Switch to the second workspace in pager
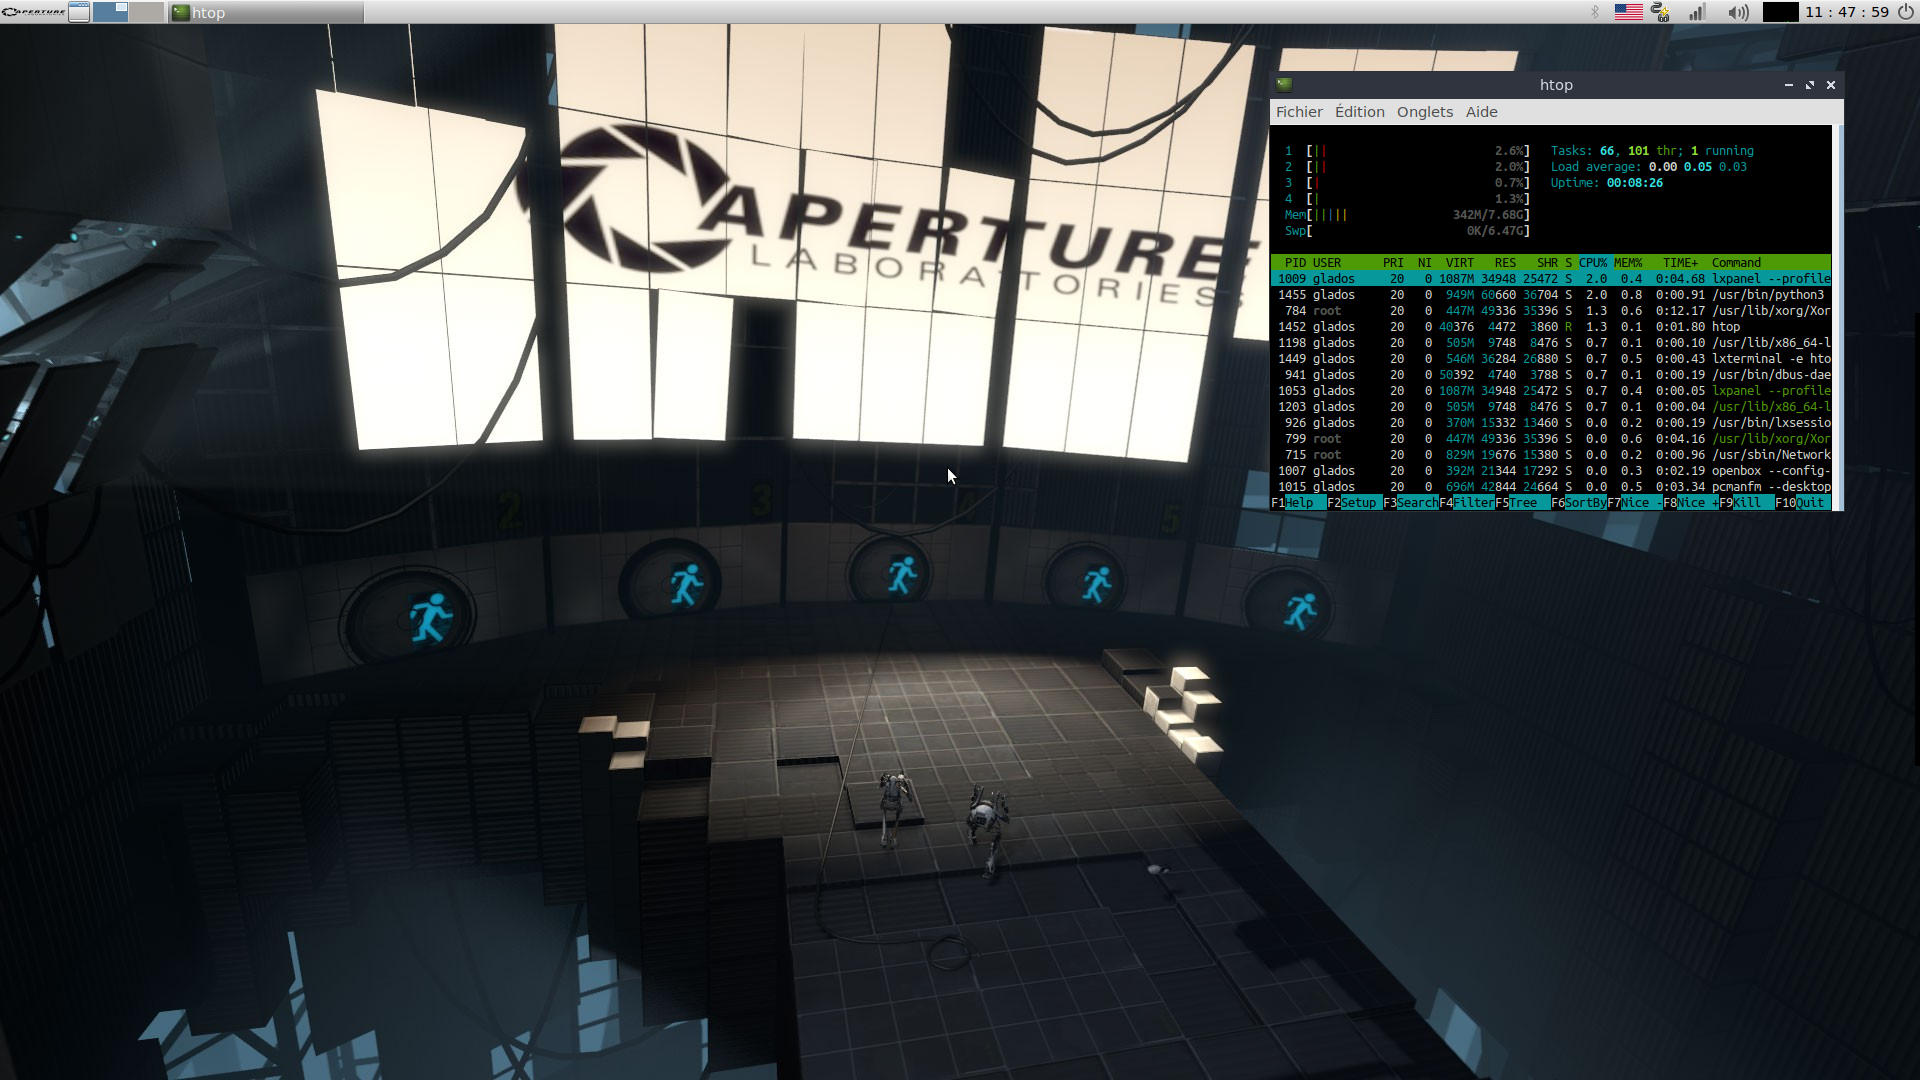Image resolution: width=1920 pixels, height=1080 pixels. click(145, 12)
